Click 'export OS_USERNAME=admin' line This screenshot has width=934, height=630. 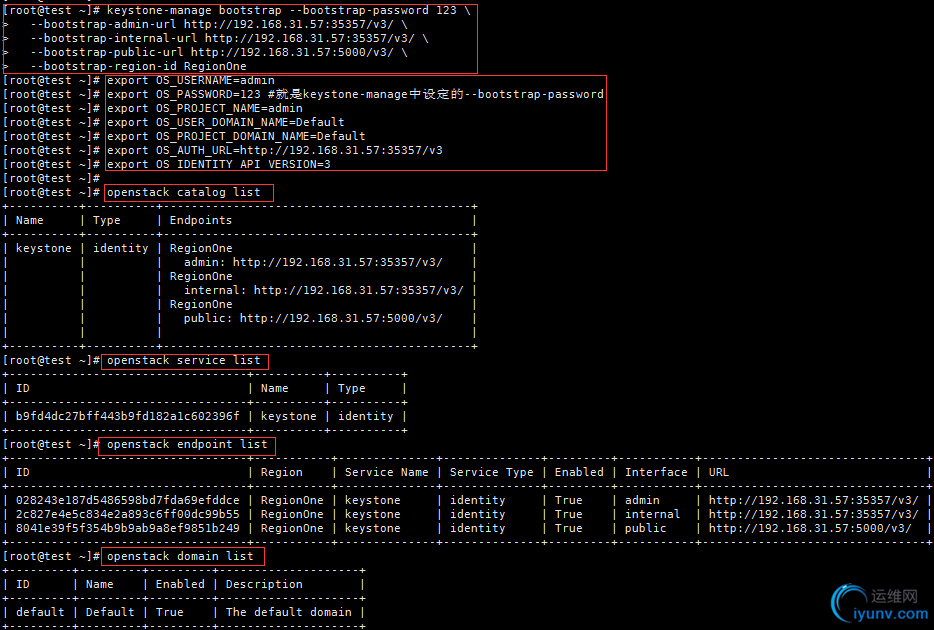191,80
